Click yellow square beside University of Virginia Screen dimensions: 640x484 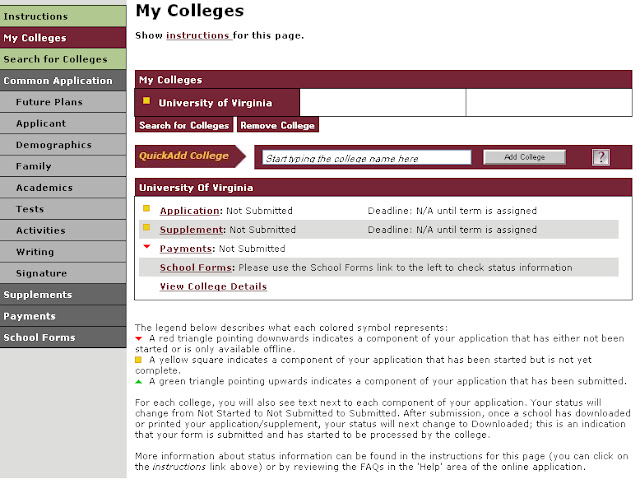146,101
